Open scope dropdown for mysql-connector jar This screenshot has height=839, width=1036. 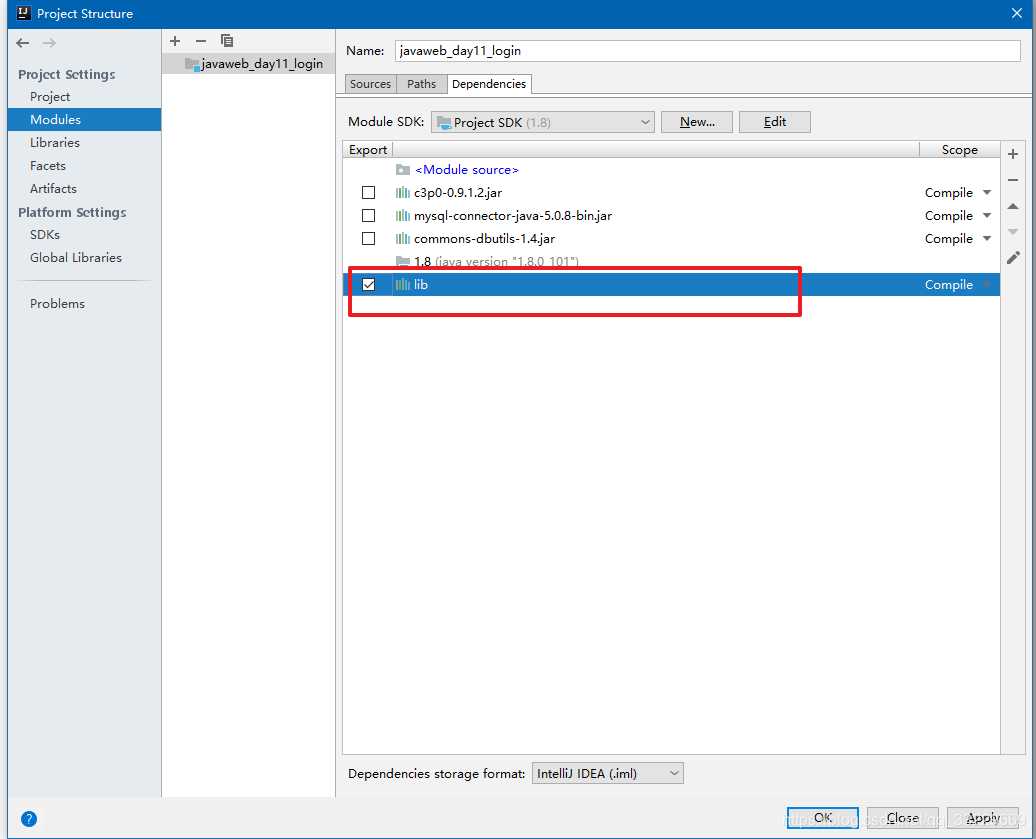pos(986,216)
